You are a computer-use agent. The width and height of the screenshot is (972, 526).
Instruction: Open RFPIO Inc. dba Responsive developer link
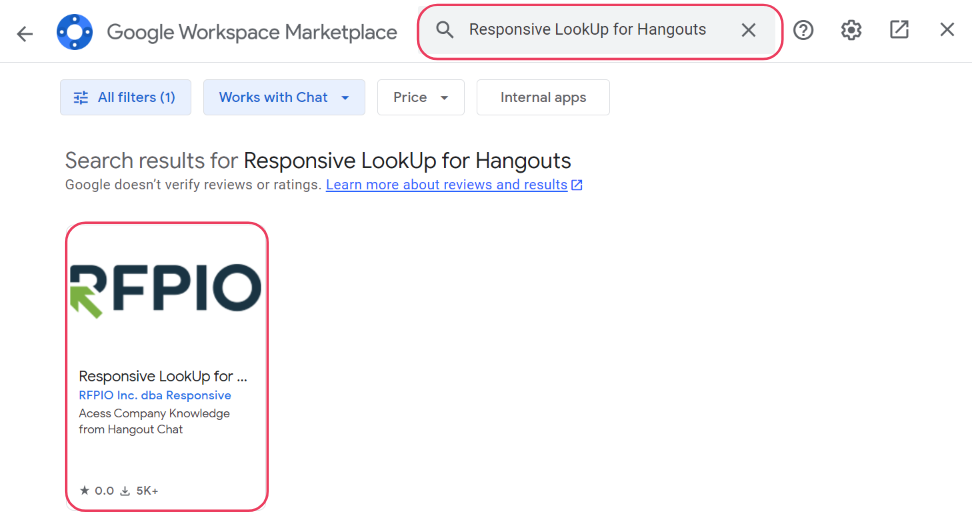pyautogui.click(x=155, y=395)
